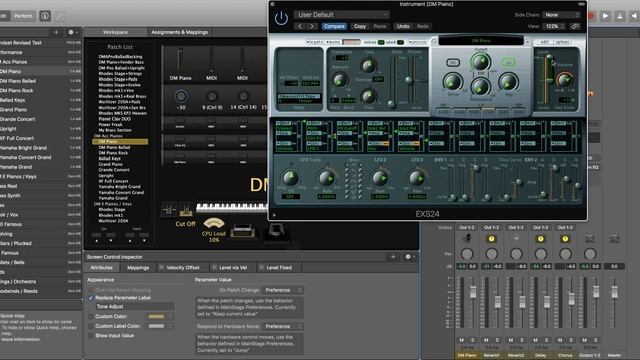Click the CPU Load meter in workspace
Viewport: 640px width, 360px height.
pos(214,224)
